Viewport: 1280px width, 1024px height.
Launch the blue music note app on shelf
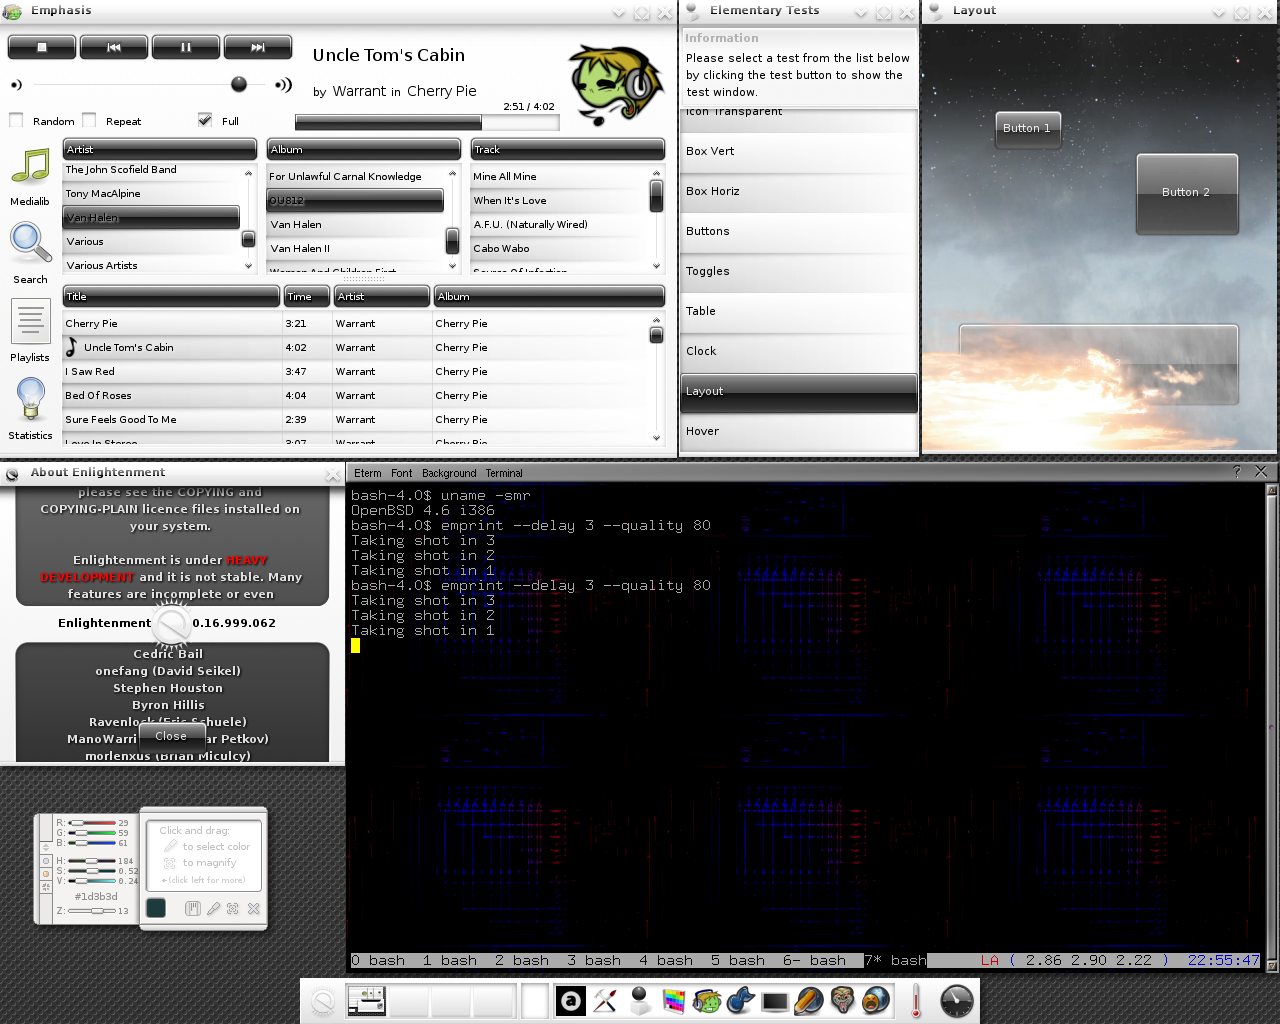tap(741, 1001)
